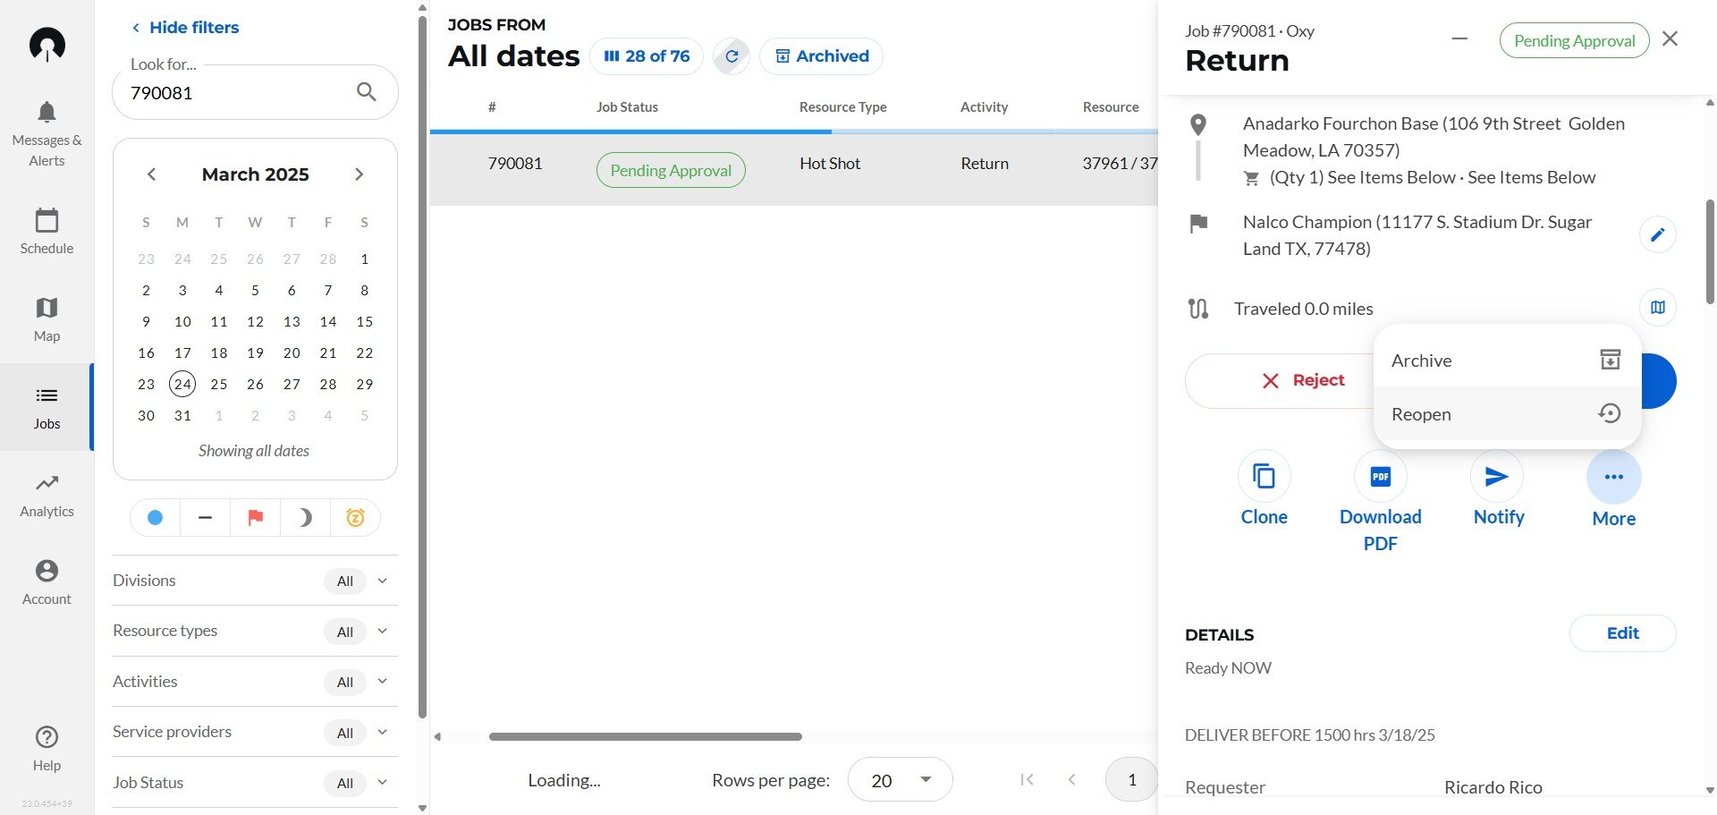
Task: Choose Reopen from the More menu
Action: point(1506,414)
